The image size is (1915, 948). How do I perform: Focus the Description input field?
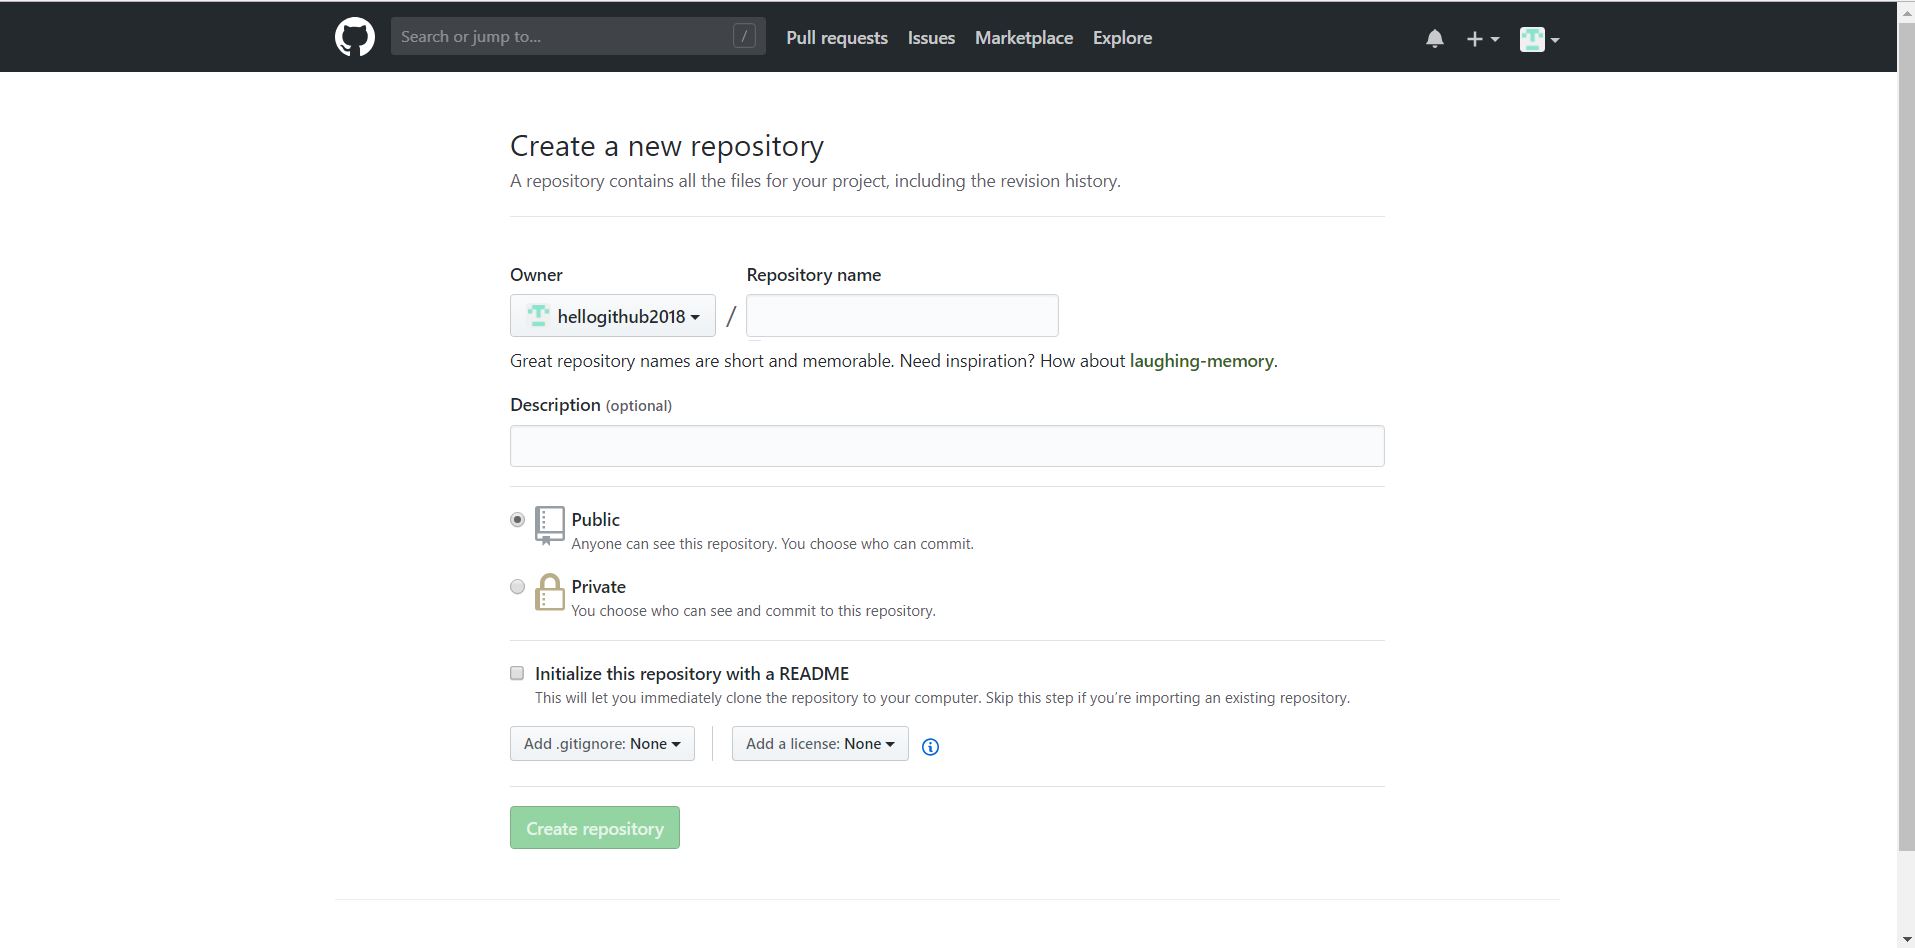click(947, 446)
